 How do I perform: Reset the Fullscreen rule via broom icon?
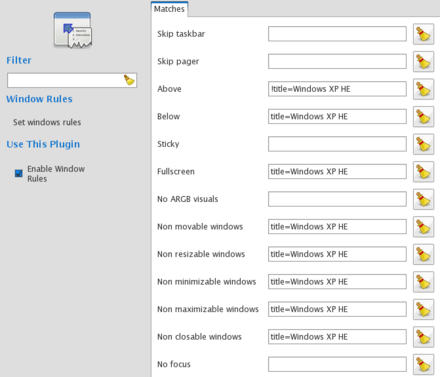tap(423, 172)
